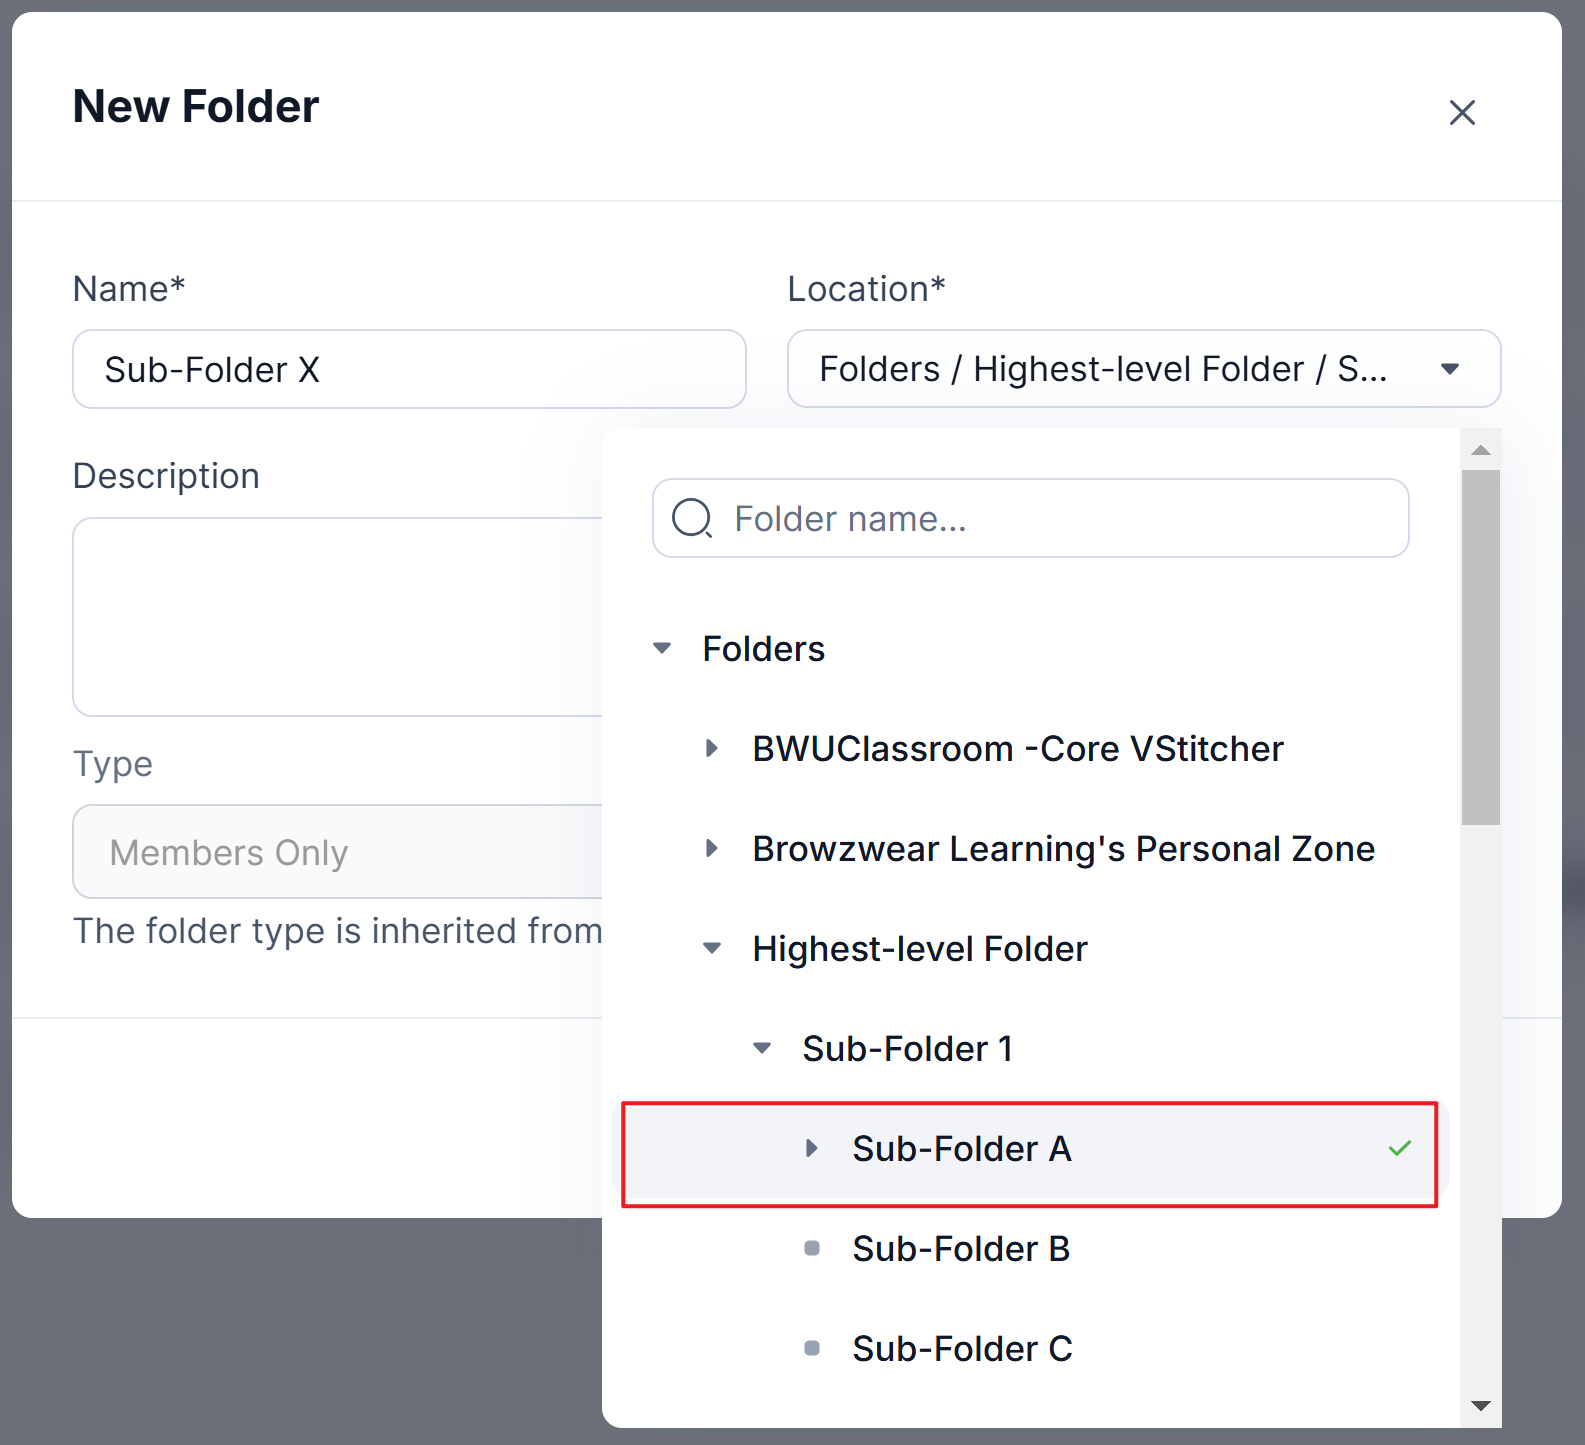This screenshot has height=1445, width=1585.
Task: Expand BWUClassroom -Core VStitcher folder
Action: point(711,748)
